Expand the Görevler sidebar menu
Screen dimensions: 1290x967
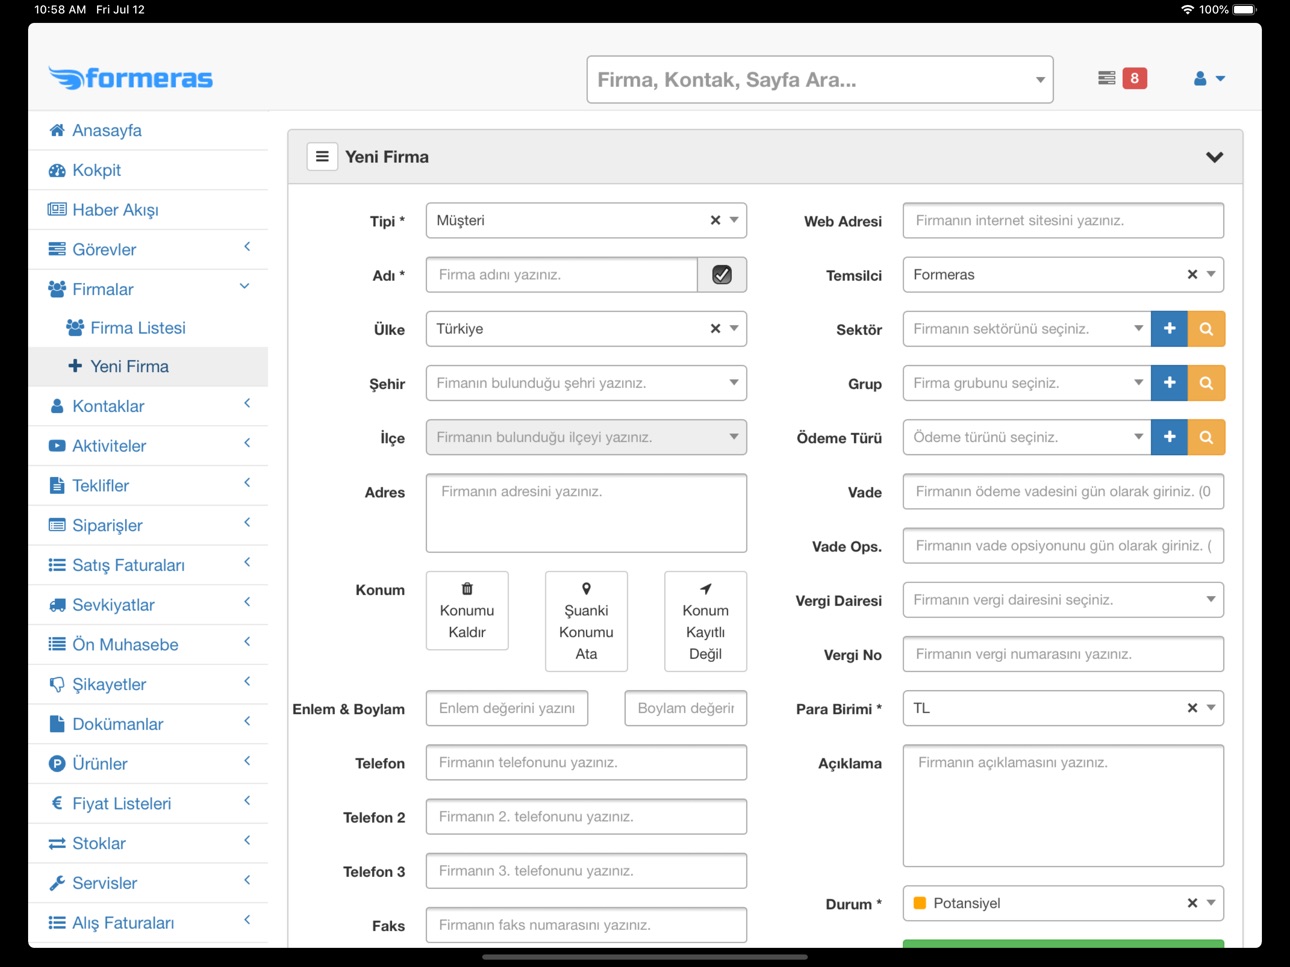click(x=148, y=249)
